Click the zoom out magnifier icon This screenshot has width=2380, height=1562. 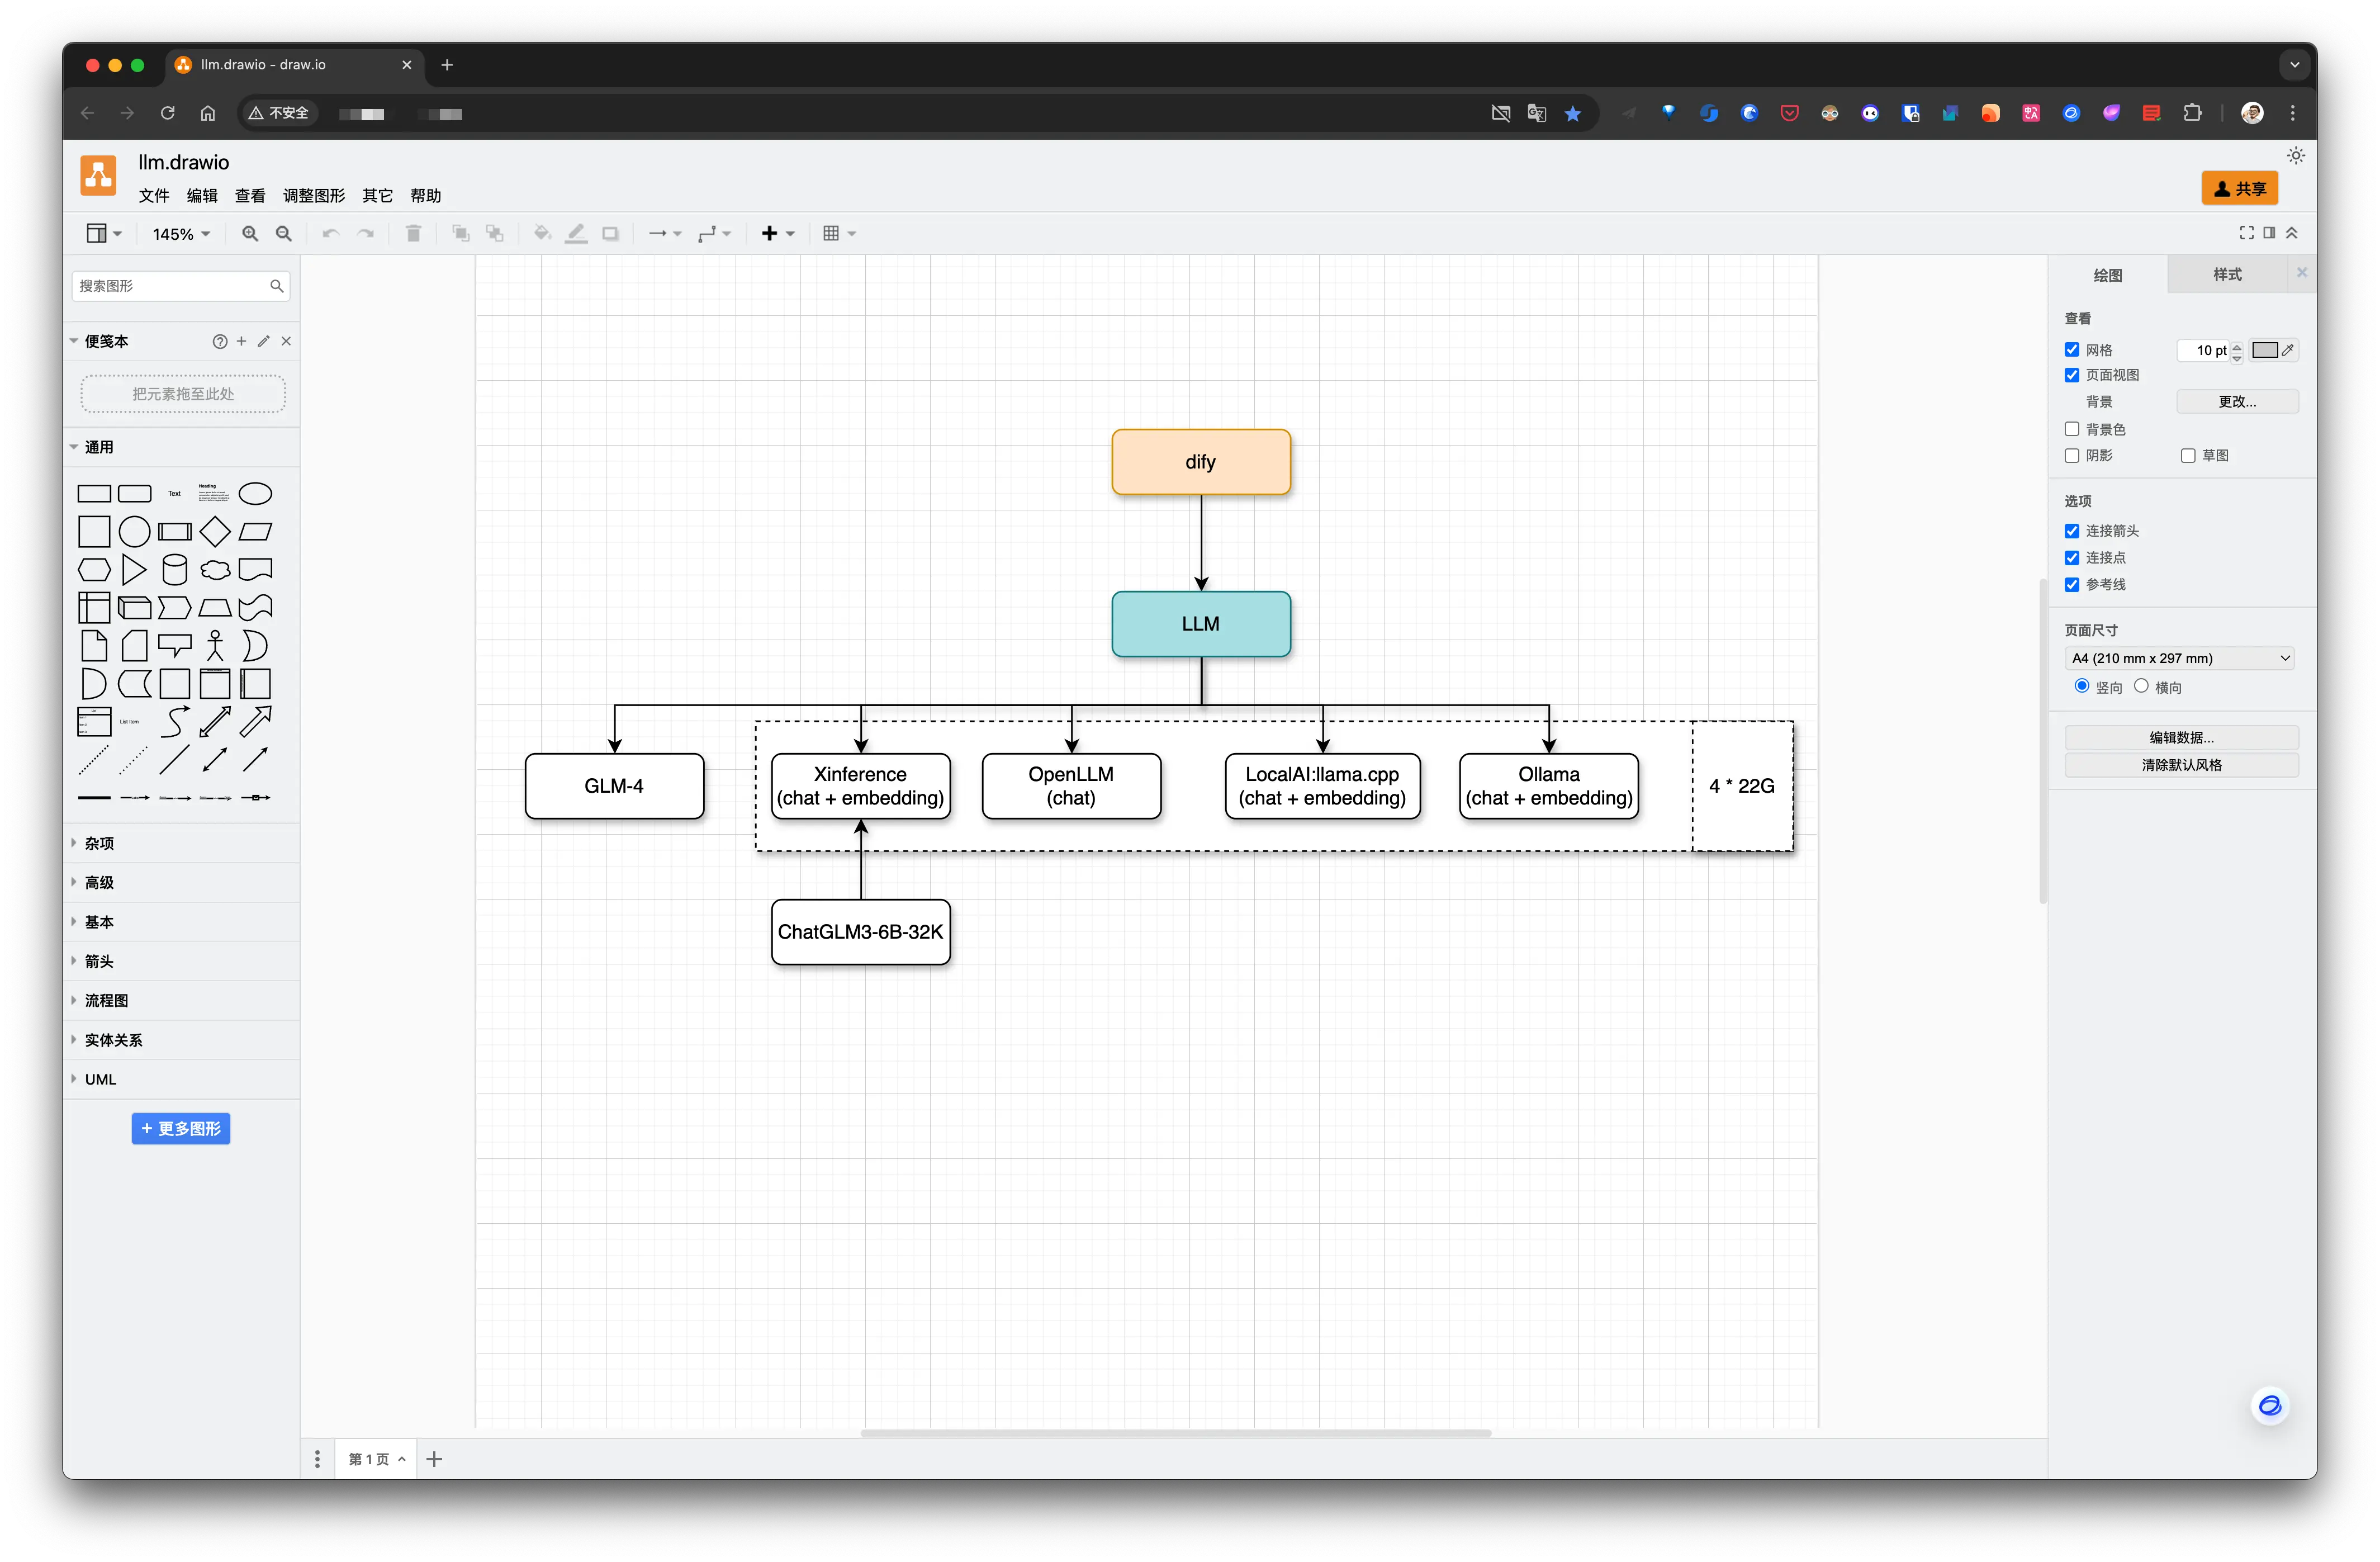[284, 233]
